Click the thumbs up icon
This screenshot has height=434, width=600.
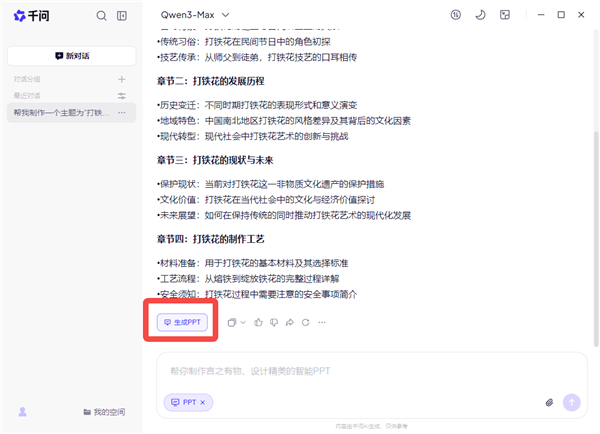click(x=258, y=322)
